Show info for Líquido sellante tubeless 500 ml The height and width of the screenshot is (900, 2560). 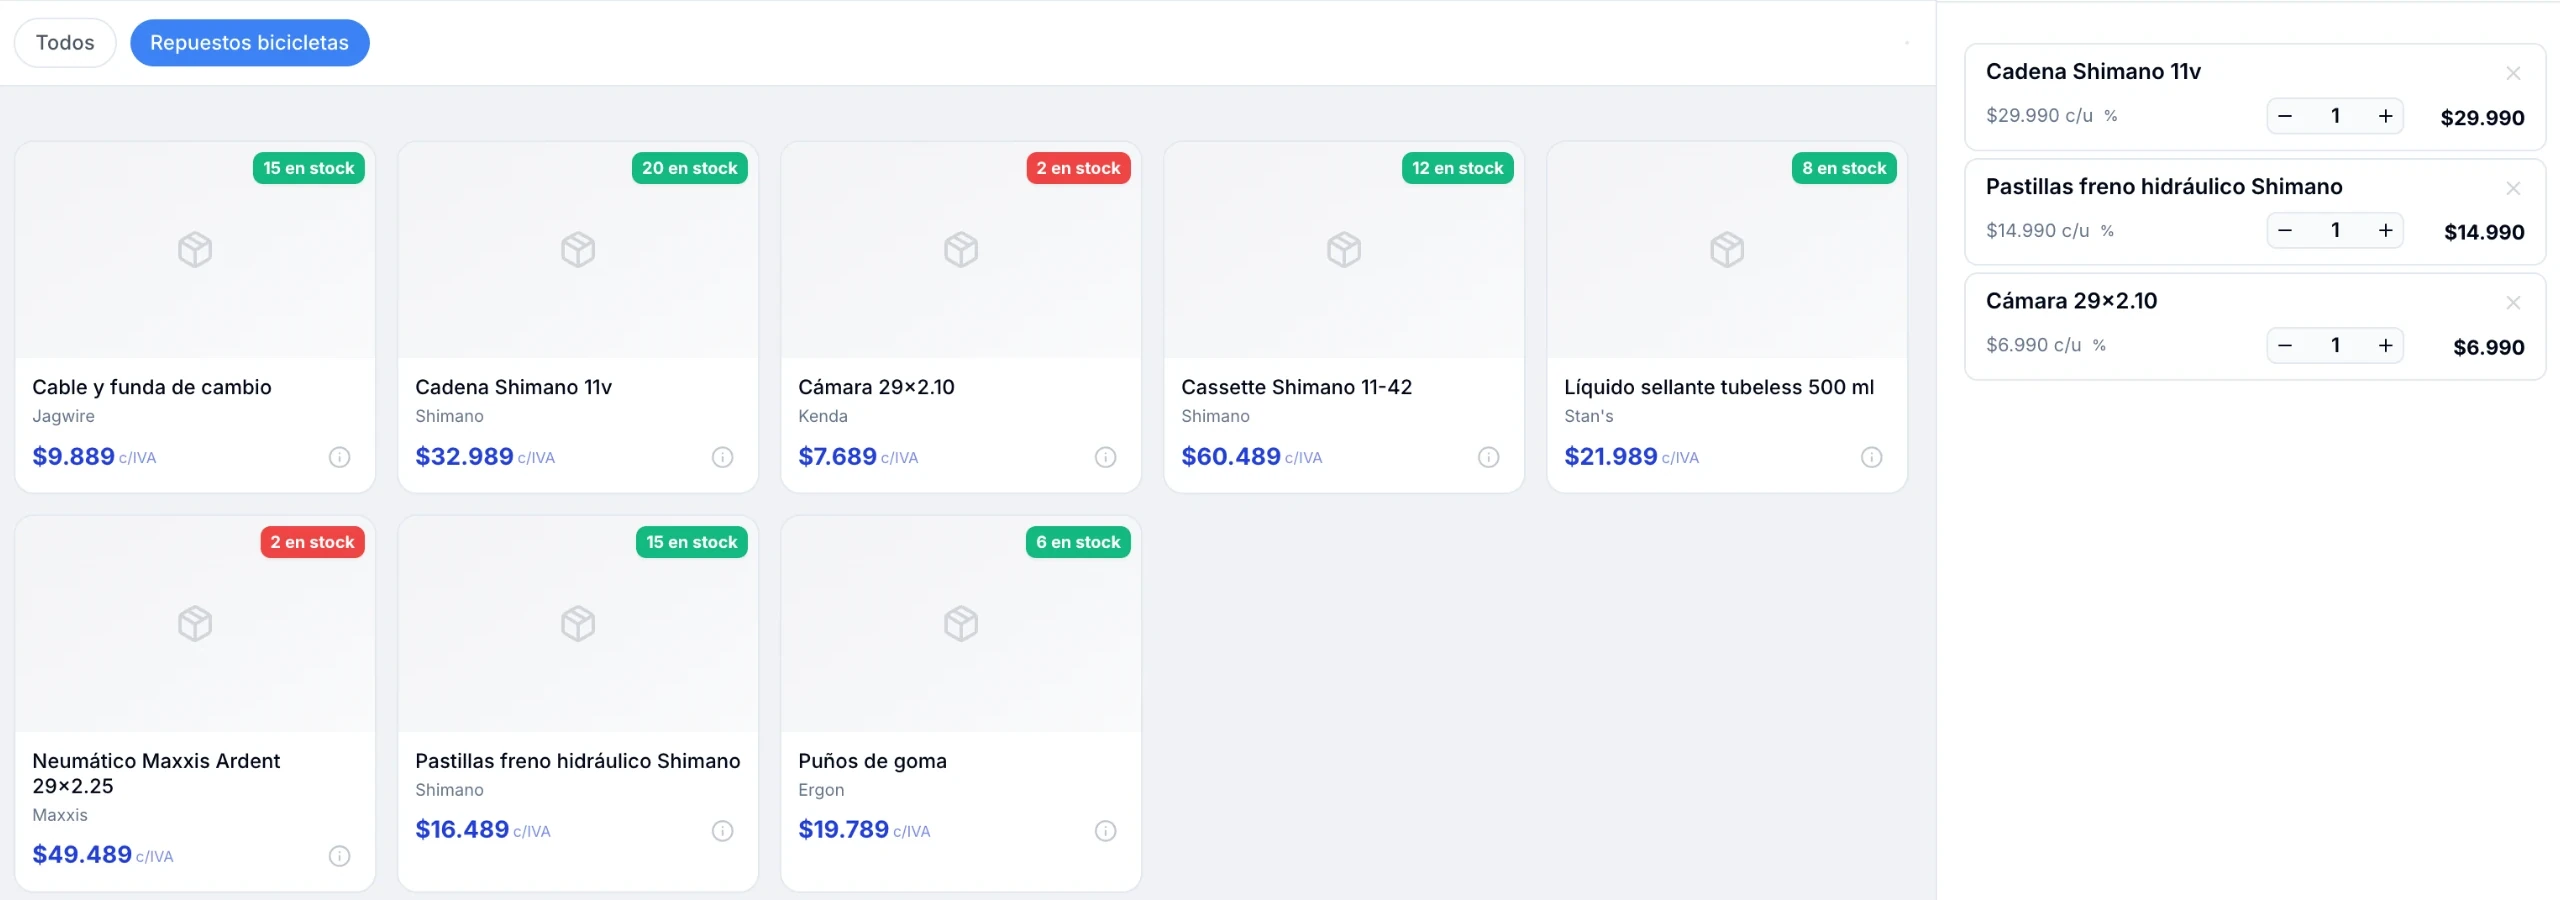1872,457
